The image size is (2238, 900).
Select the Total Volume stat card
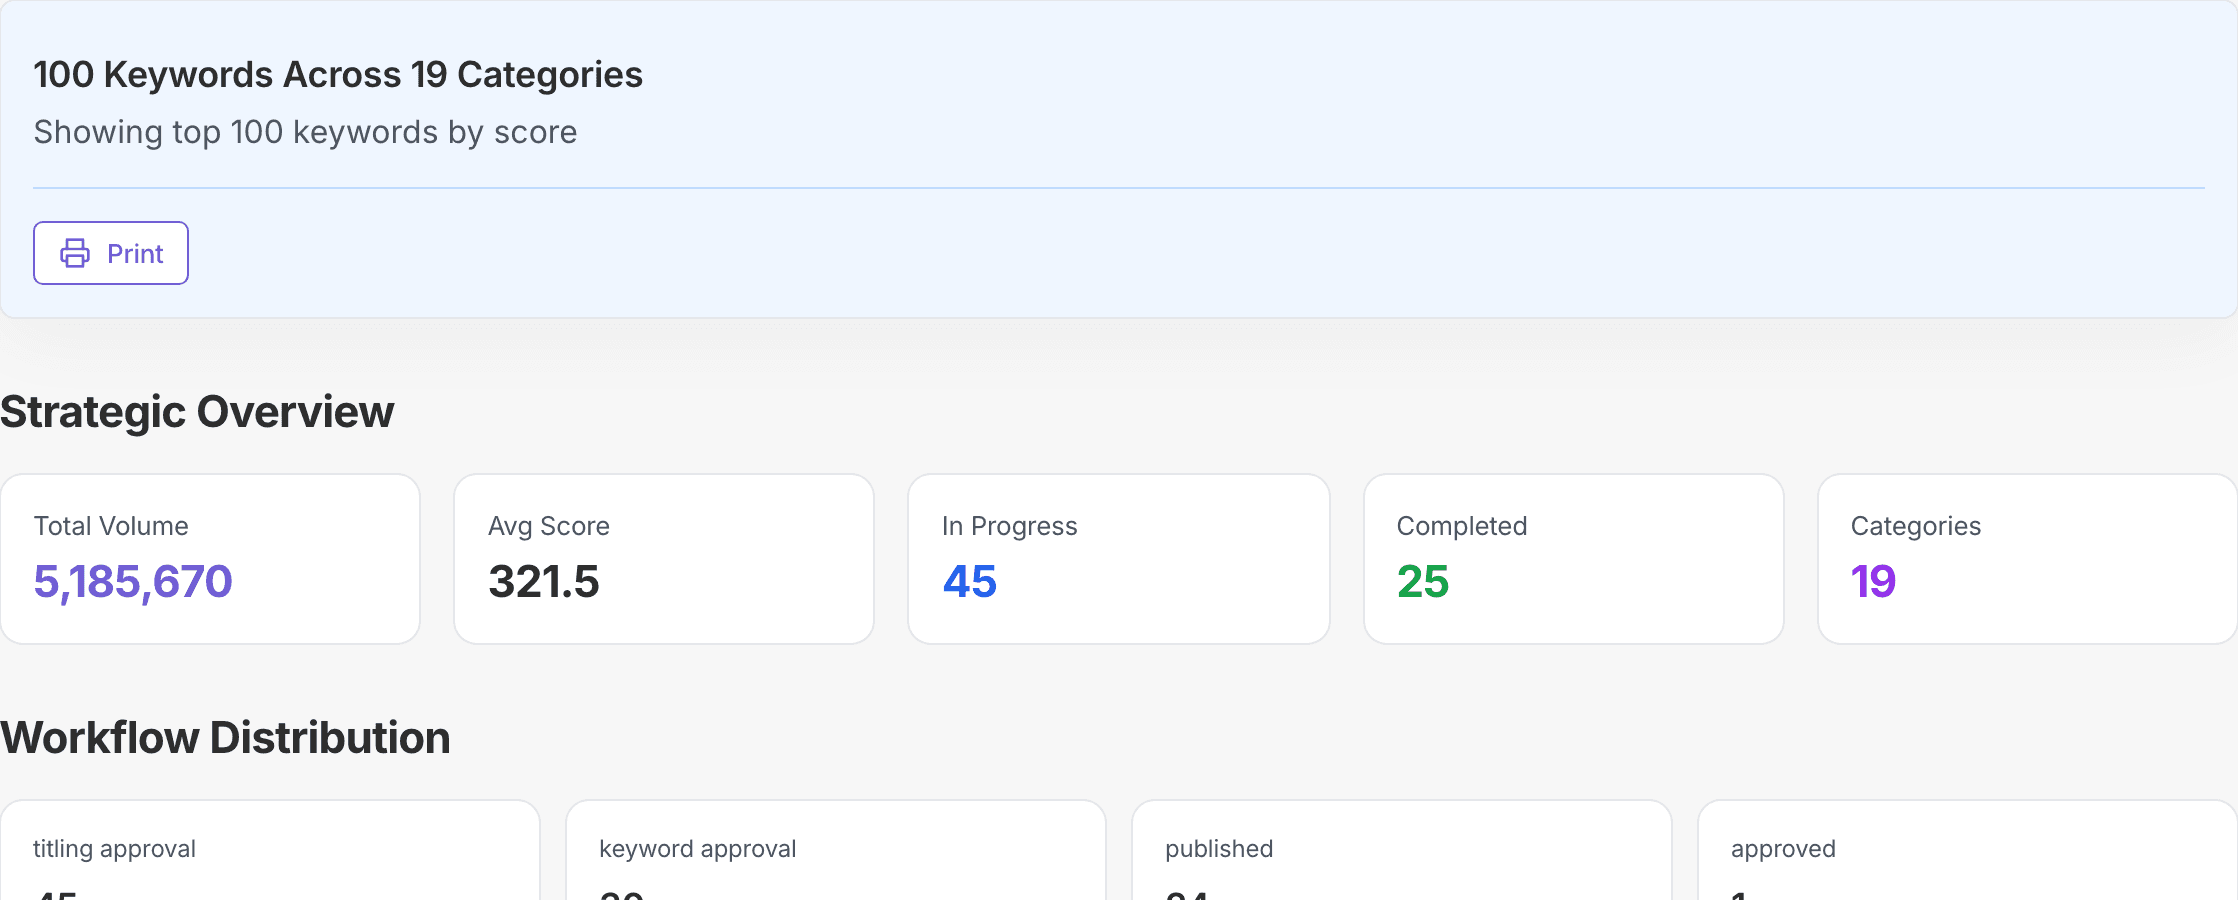click(x=210, y=558)
